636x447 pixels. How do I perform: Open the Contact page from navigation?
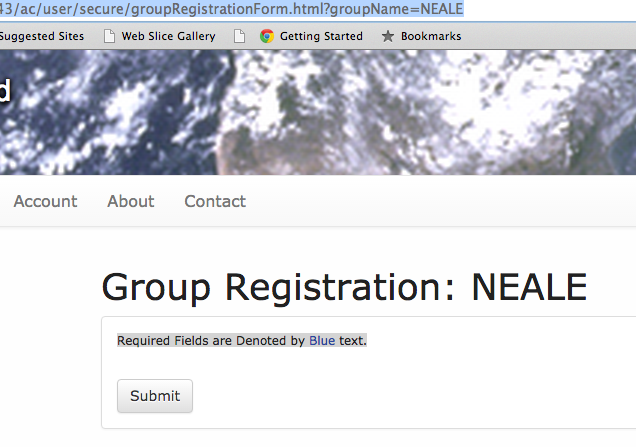point(215,201)
